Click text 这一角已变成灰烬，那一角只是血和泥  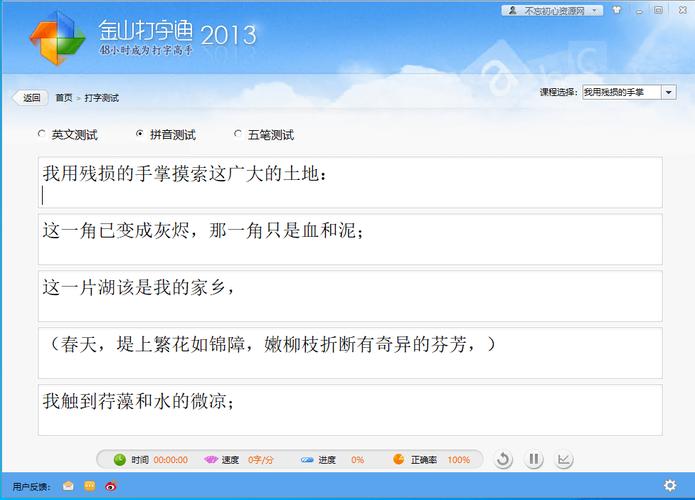point(203,230)
